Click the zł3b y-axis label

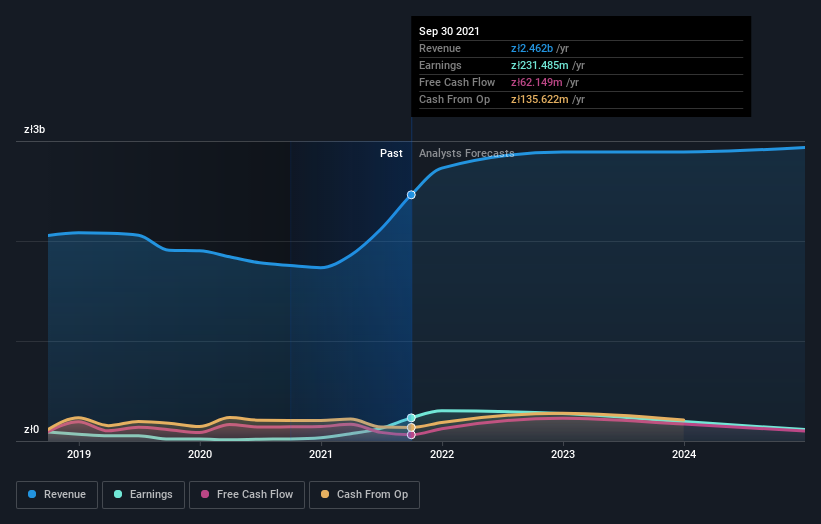[35, 129]
